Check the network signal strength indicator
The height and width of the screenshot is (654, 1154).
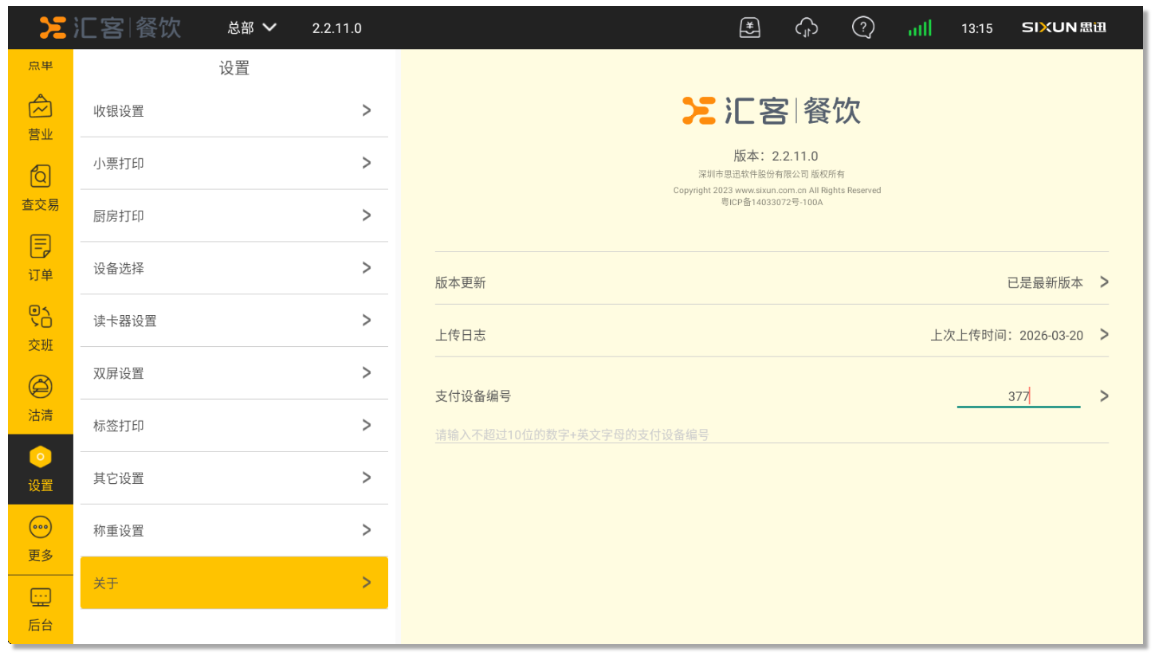919,29
